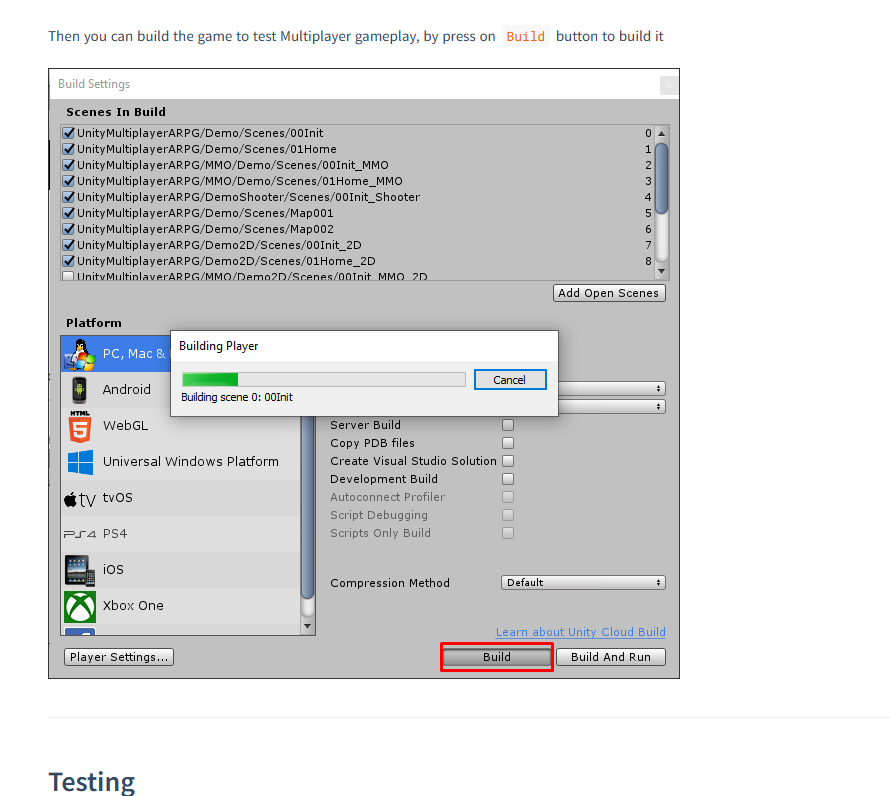Viewport: 890px width, 796px height.
Task: Uncheck the 01Home_MMO scene checkbox
Action: point(69,181)
